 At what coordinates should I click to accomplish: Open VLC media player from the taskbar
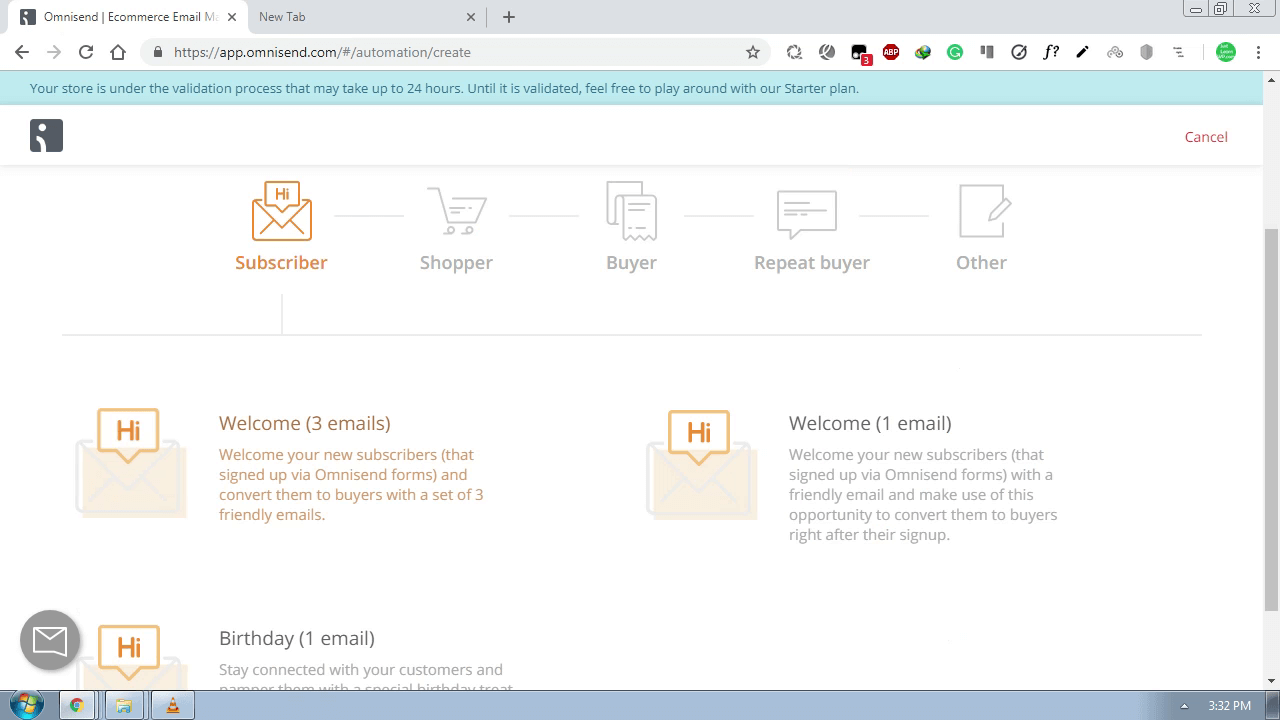[172, 705]
